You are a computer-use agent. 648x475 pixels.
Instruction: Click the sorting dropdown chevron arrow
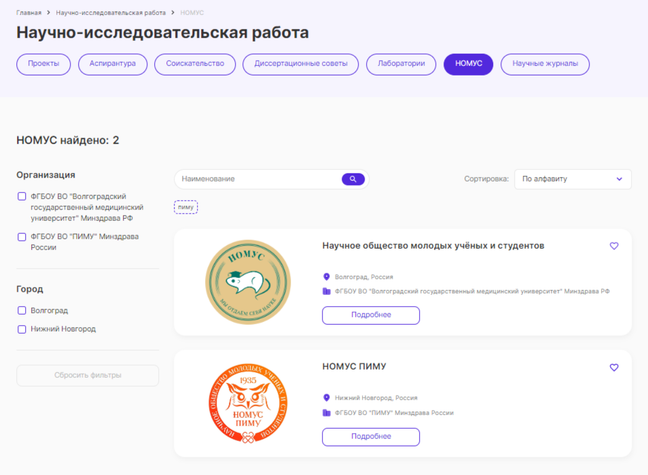click(619, 179)
